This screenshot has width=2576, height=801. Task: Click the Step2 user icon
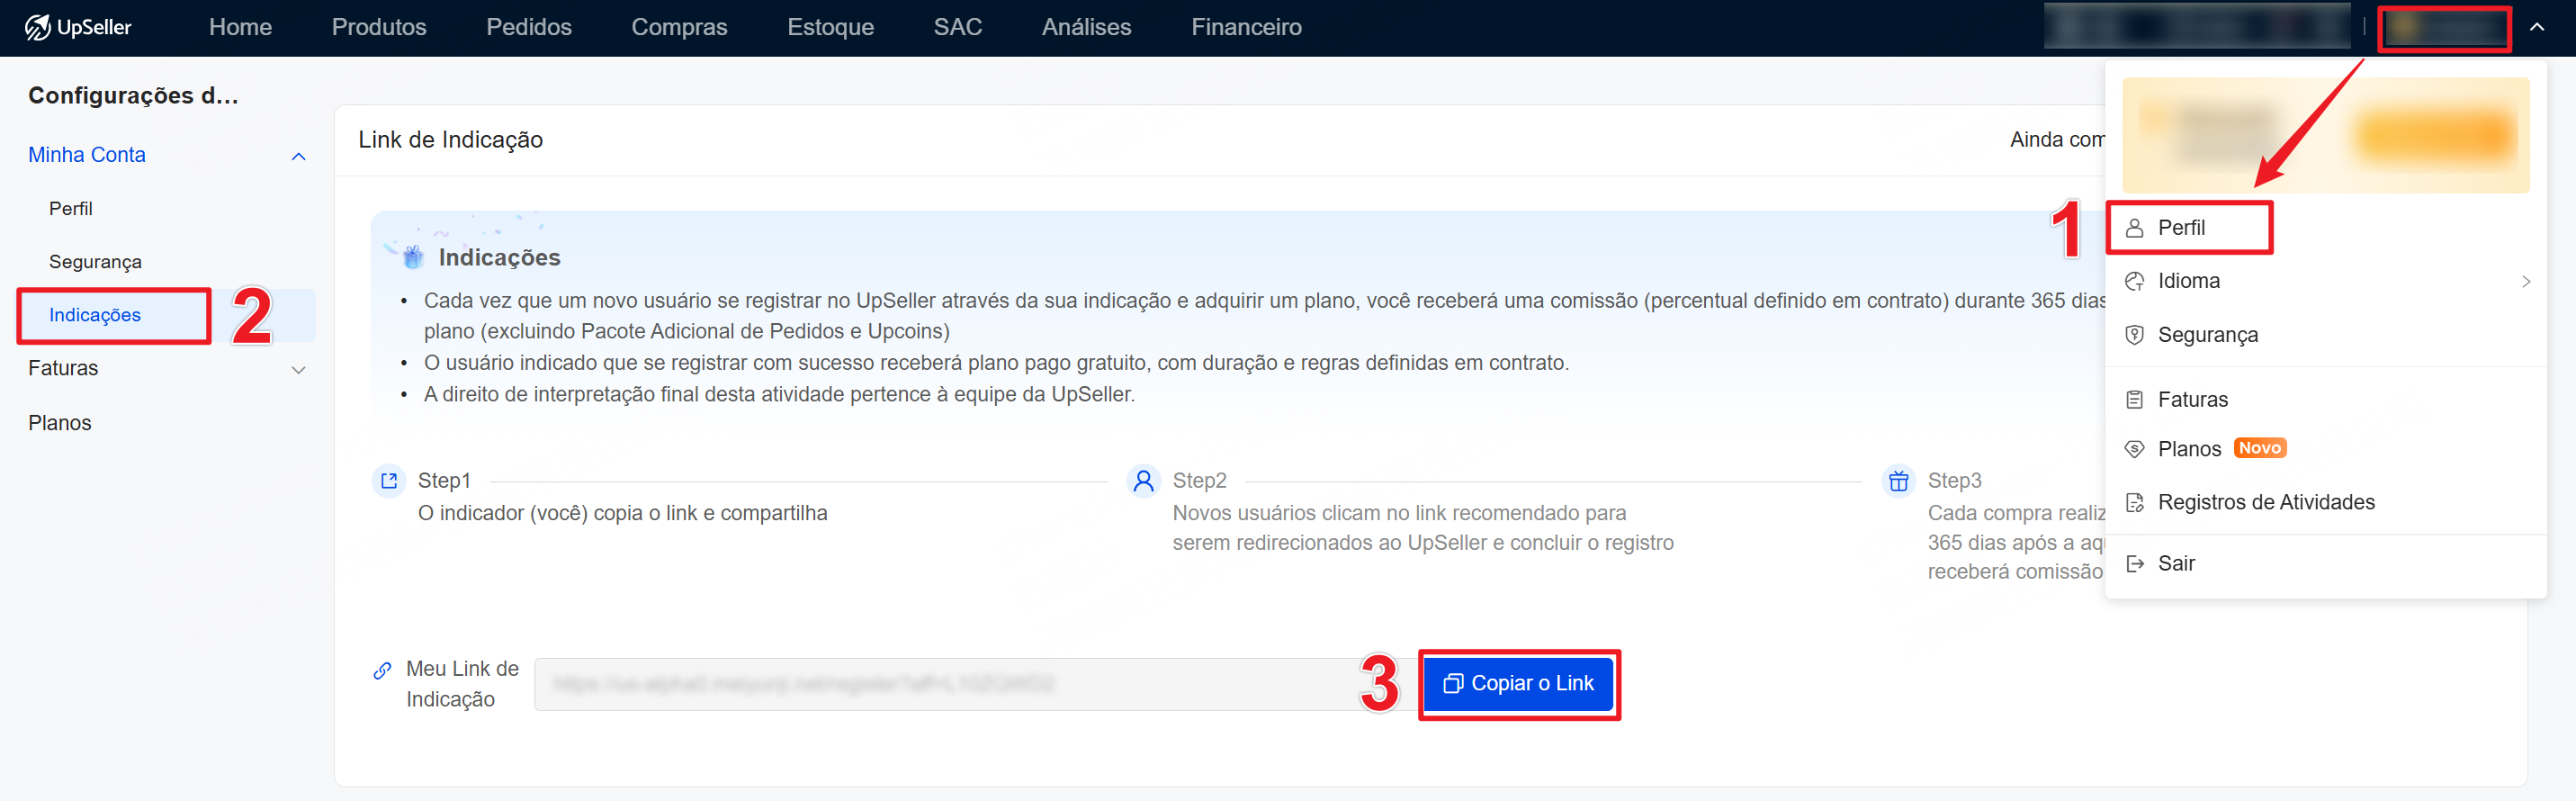point(1143,481)
